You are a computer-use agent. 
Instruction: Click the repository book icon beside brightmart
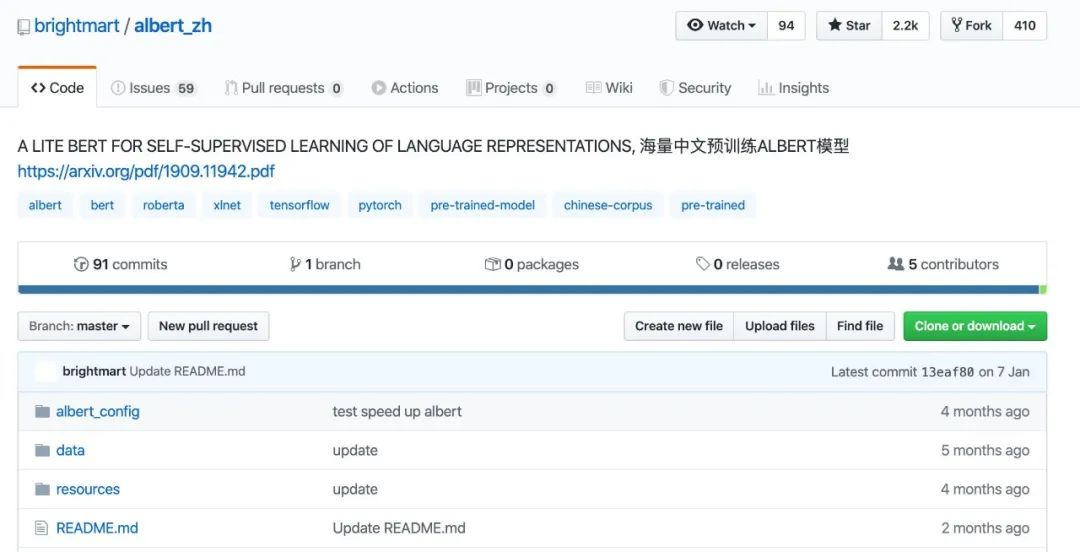[x=24, y=28]
